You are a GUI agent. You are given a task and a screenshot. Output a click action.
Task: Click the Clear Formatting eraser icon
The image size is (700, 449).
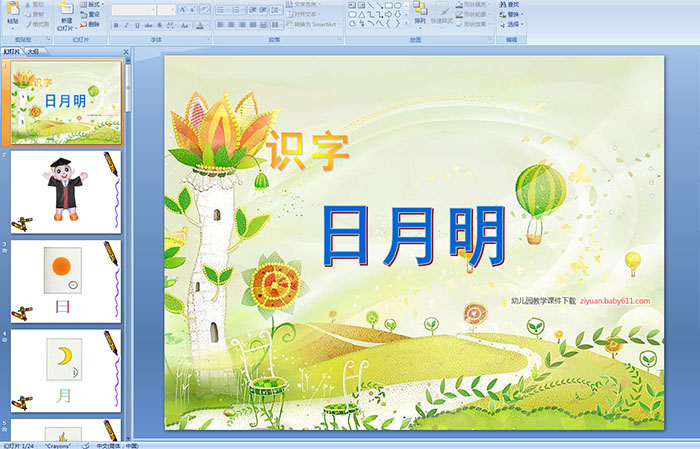coord(204,10)
